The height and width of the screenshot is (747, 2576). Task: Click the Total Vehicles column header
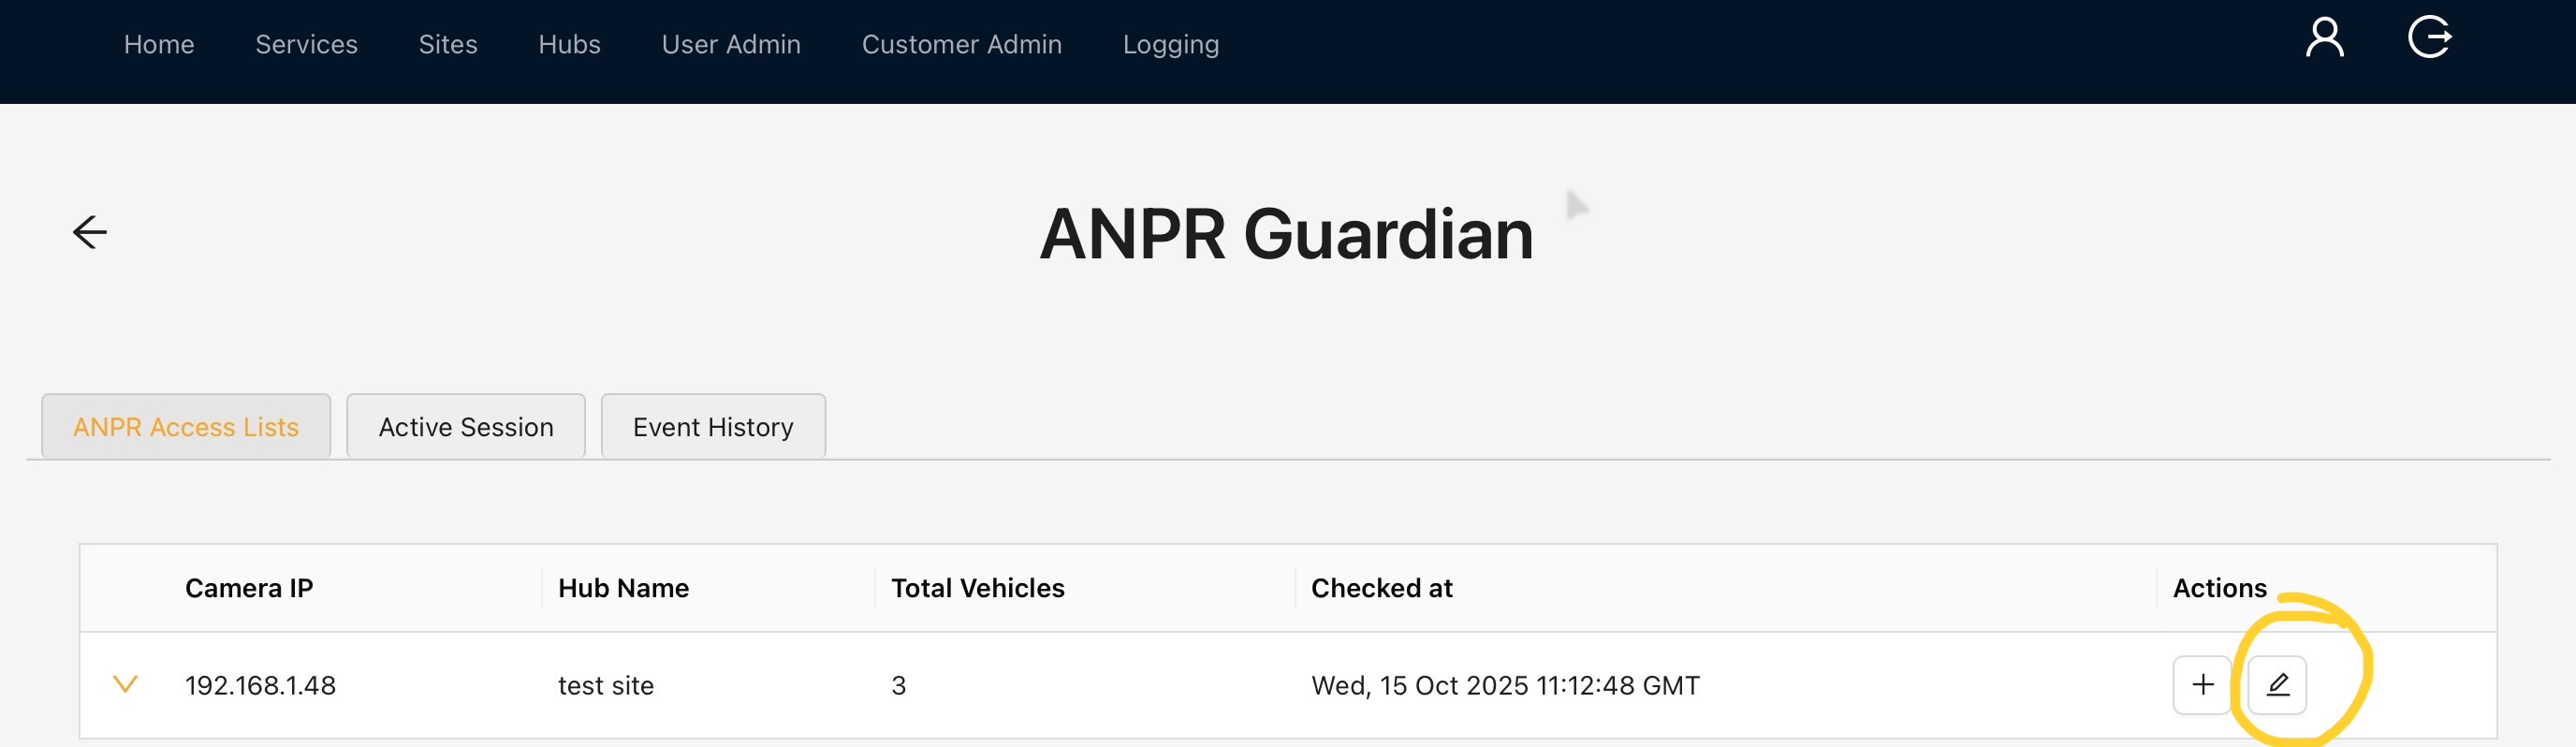(x=977, y=588)
